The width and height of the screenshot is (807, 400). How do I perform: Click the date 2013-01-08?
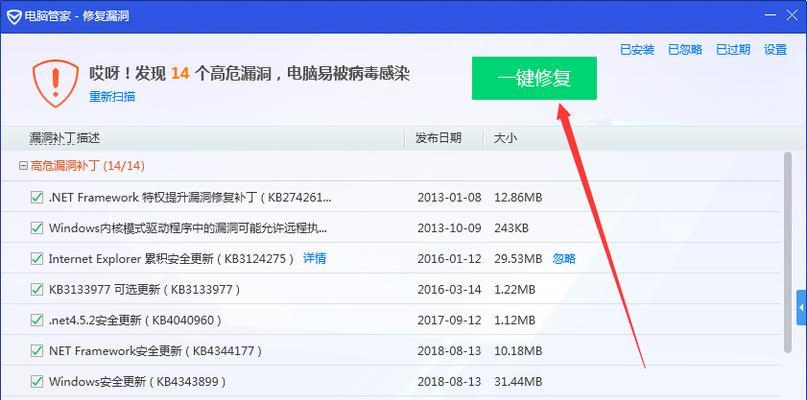(x=449, y=197)
